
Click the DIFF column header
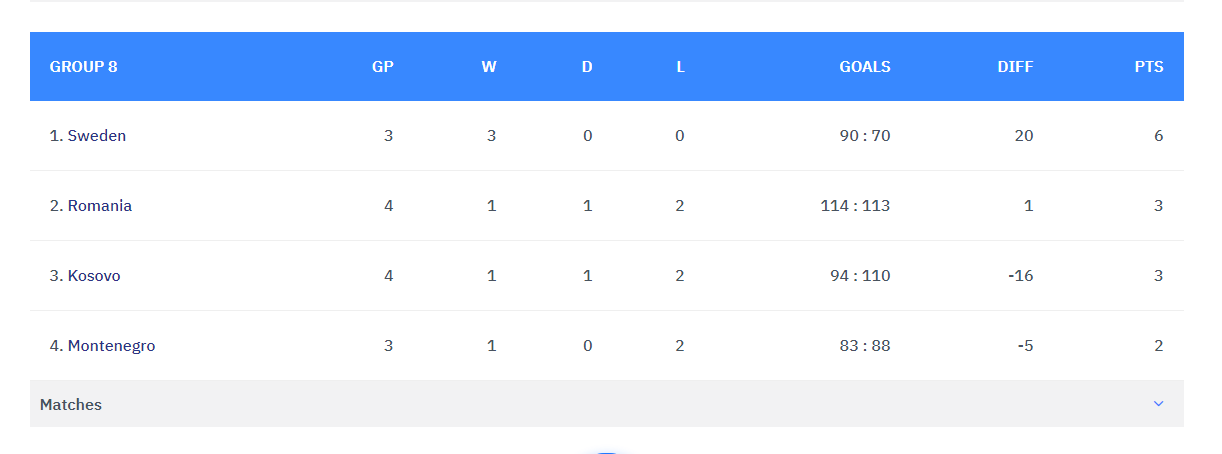[x=1015, y=67]
